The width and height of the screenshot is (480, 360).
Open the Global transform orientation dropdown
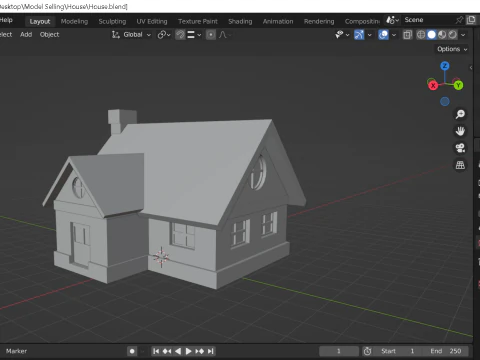(137, 35)
